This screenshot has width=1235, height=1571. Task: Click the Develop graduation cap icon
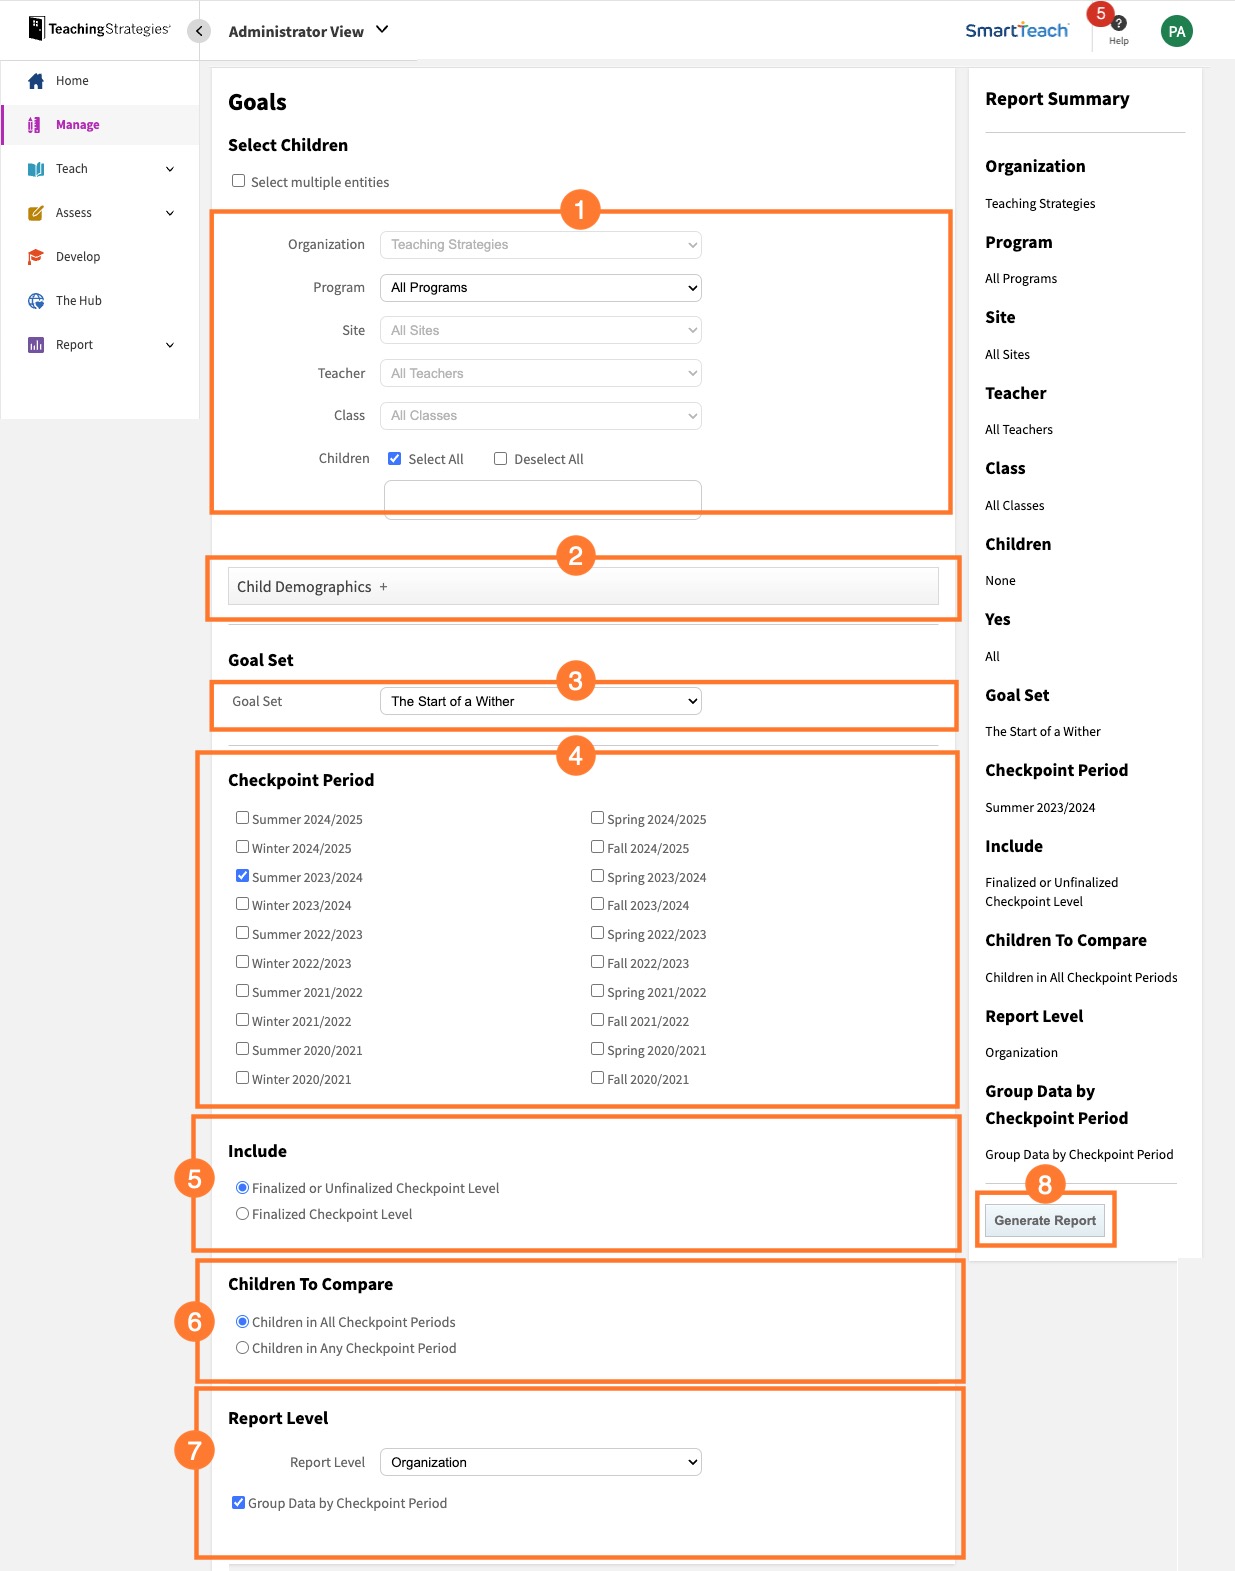(x=36, y=257)
